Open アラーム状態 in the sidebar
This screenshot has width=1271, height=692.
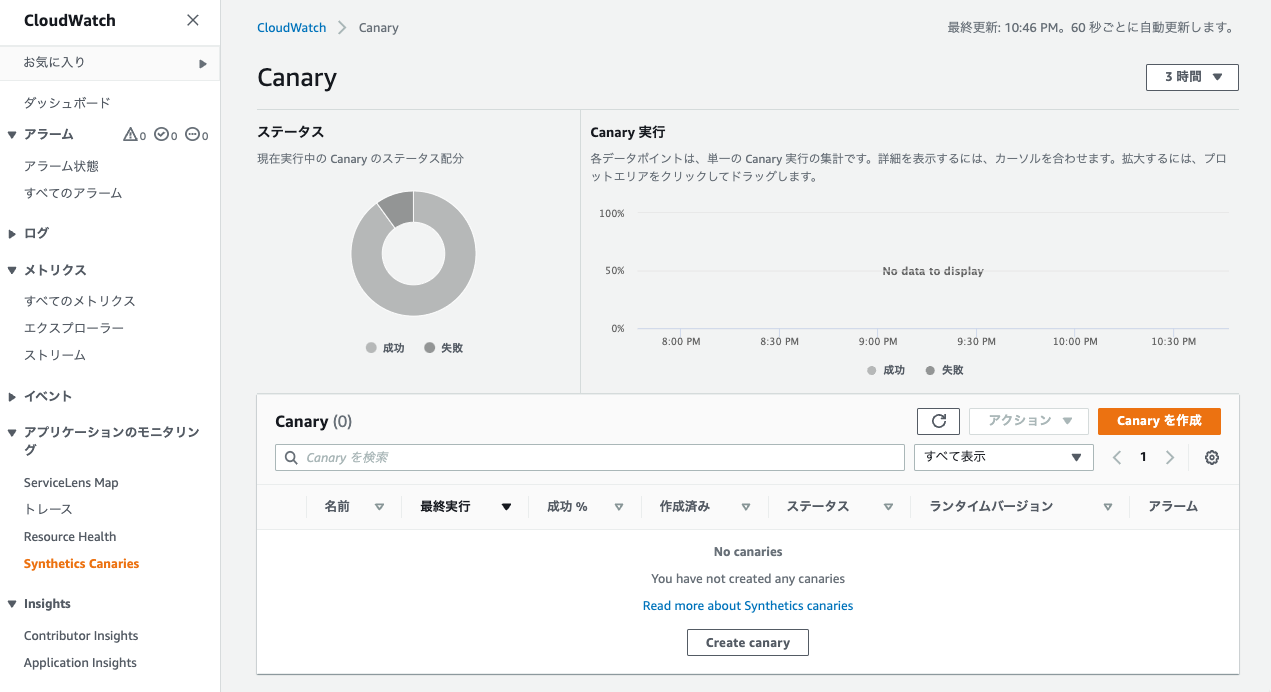point(61,166)
